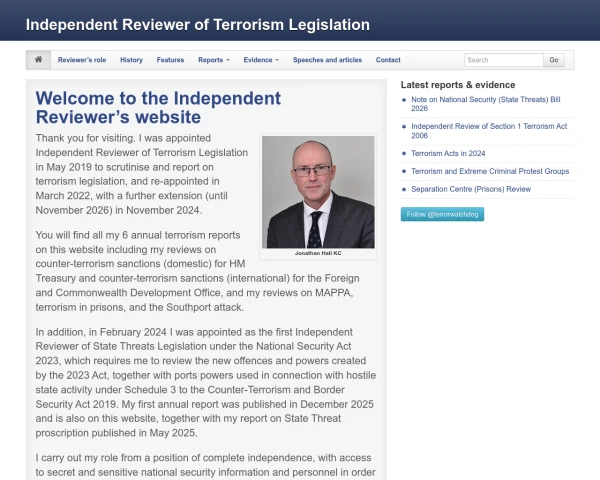The image size is (600, 480).
Task: Open Speeches and articles page
Action: click(x=327, y=60)
